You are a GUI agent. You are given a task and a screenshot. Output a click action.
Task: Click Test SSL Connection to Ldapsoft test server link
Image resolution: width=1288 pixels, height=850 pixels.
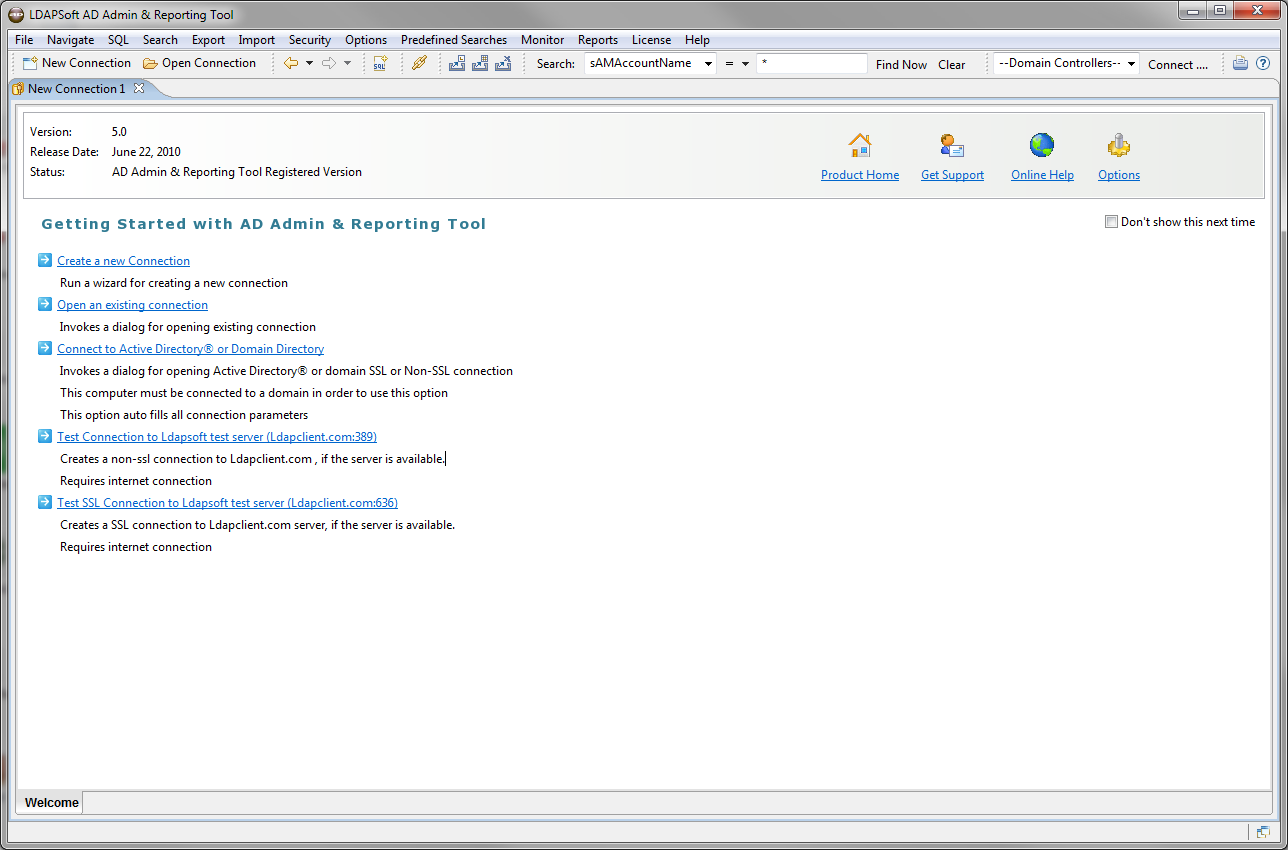coord(227,503)
